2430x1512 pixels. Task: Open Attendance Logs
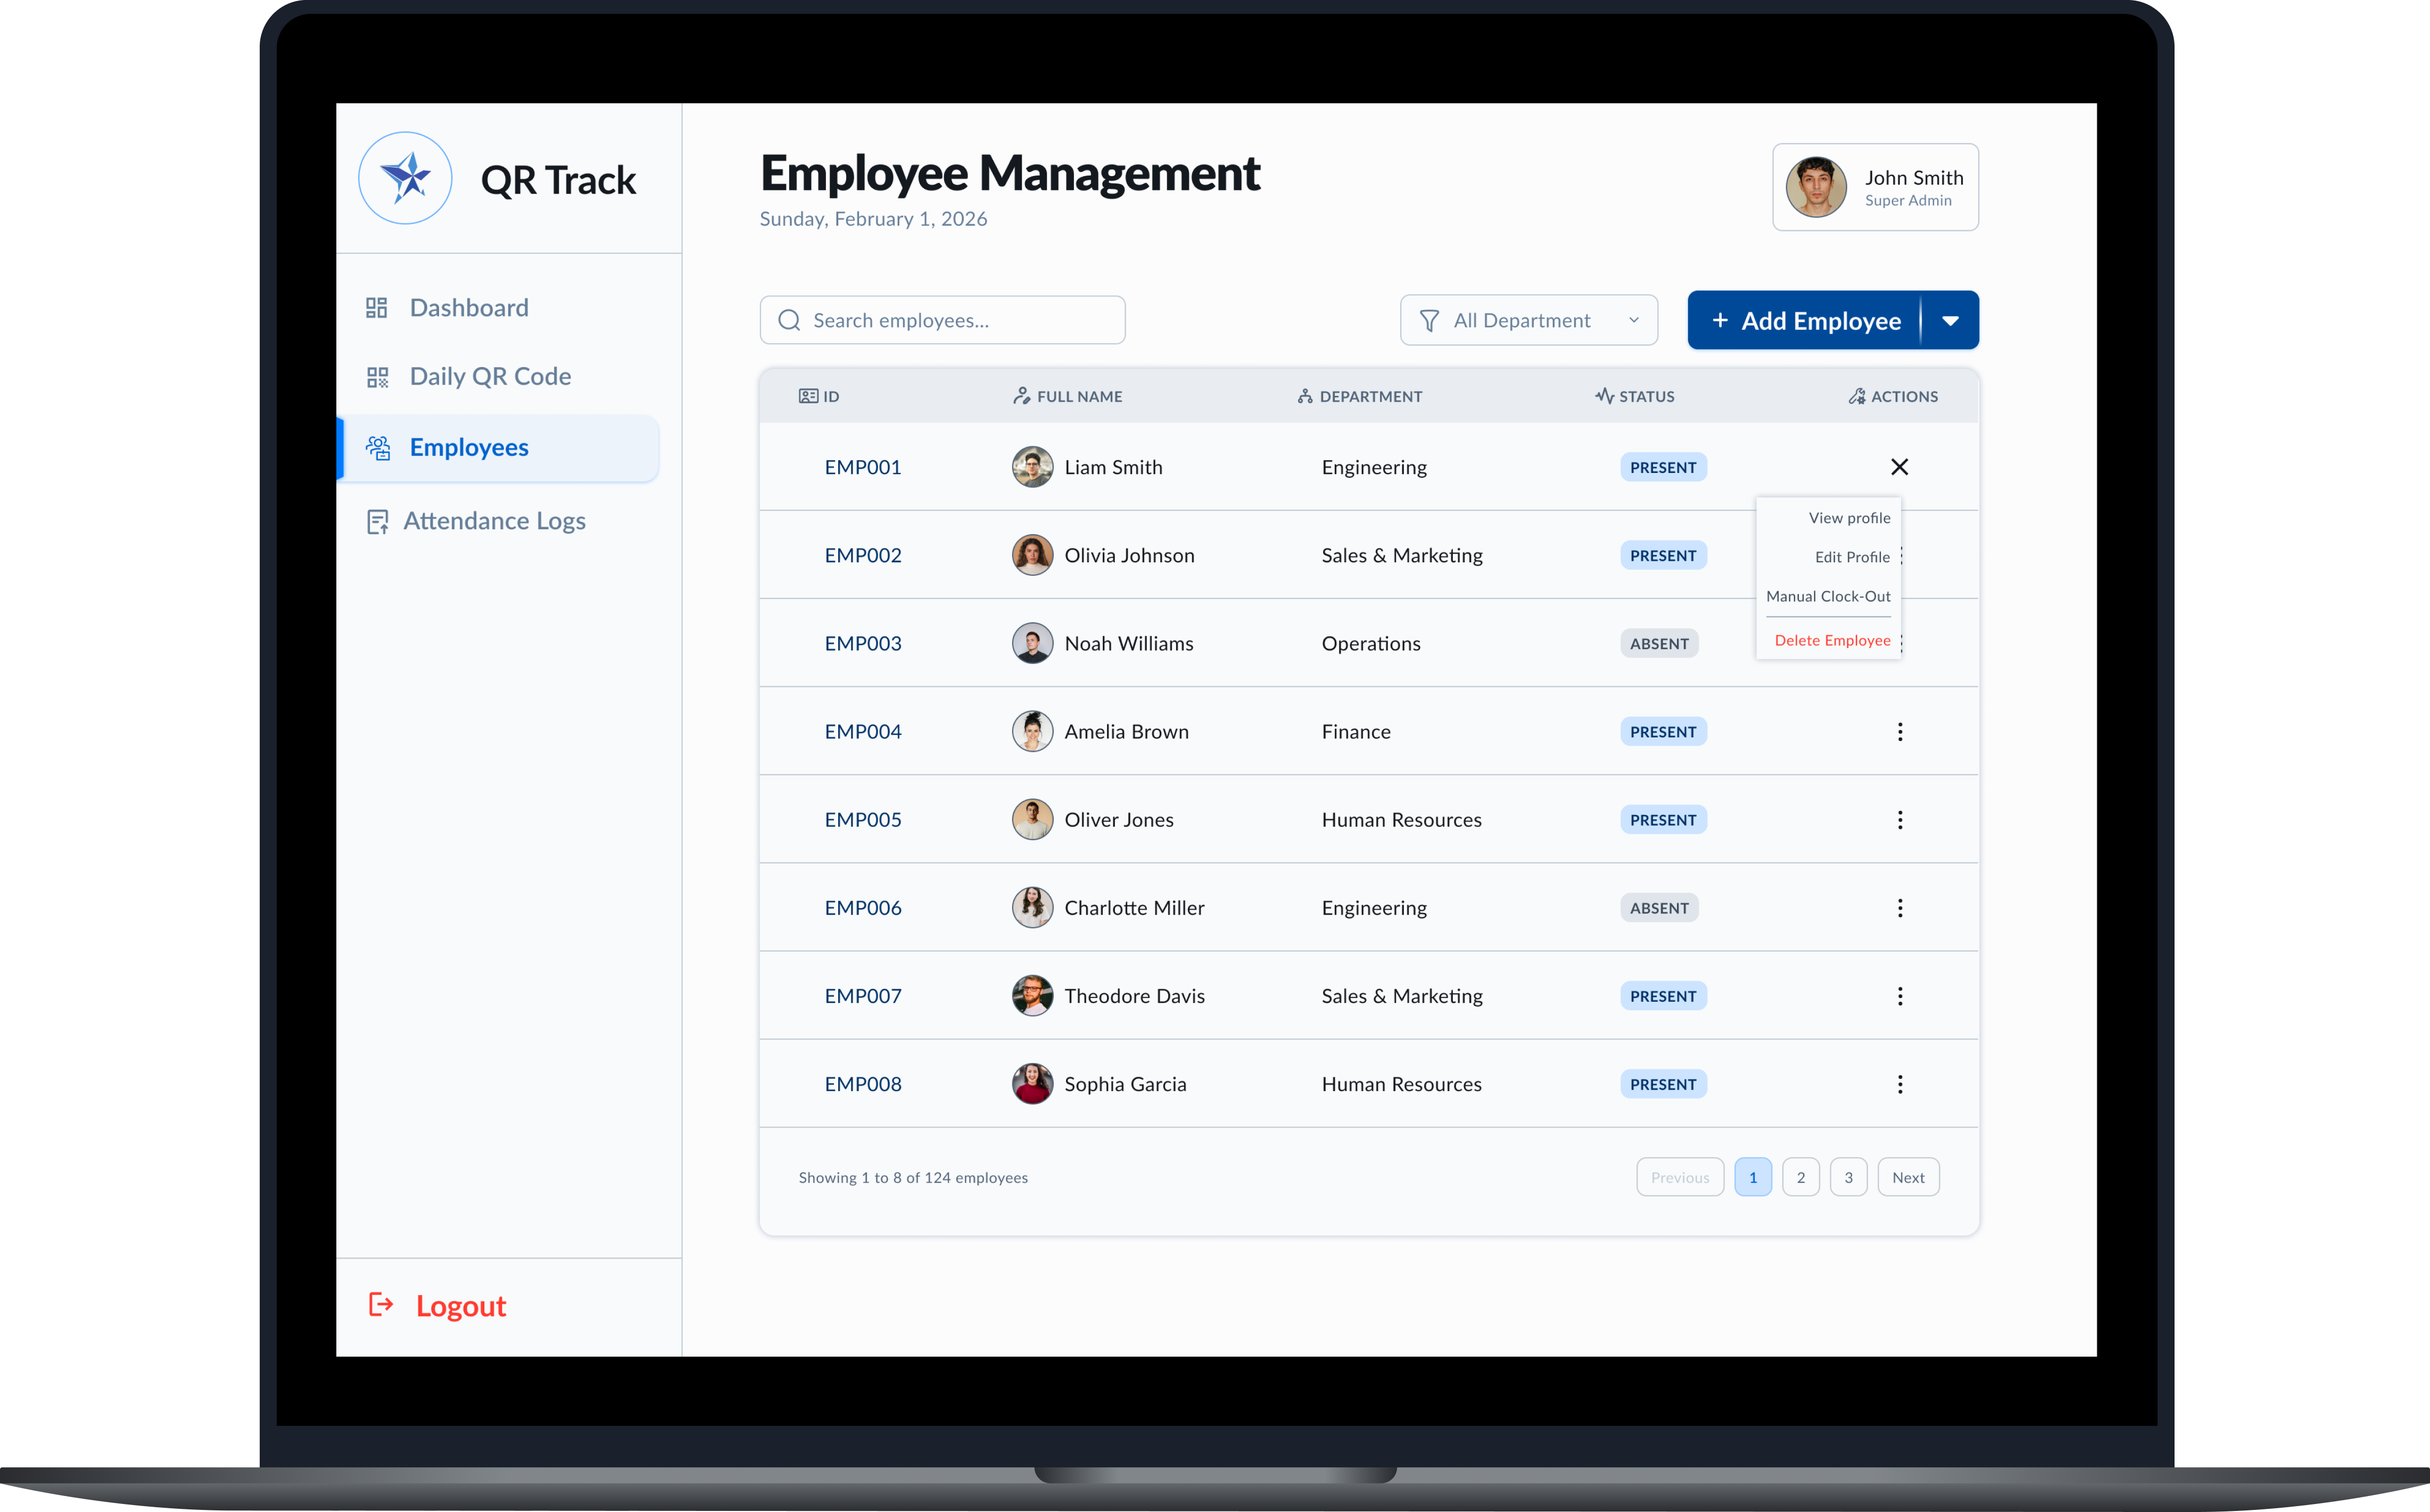point(494,521)
